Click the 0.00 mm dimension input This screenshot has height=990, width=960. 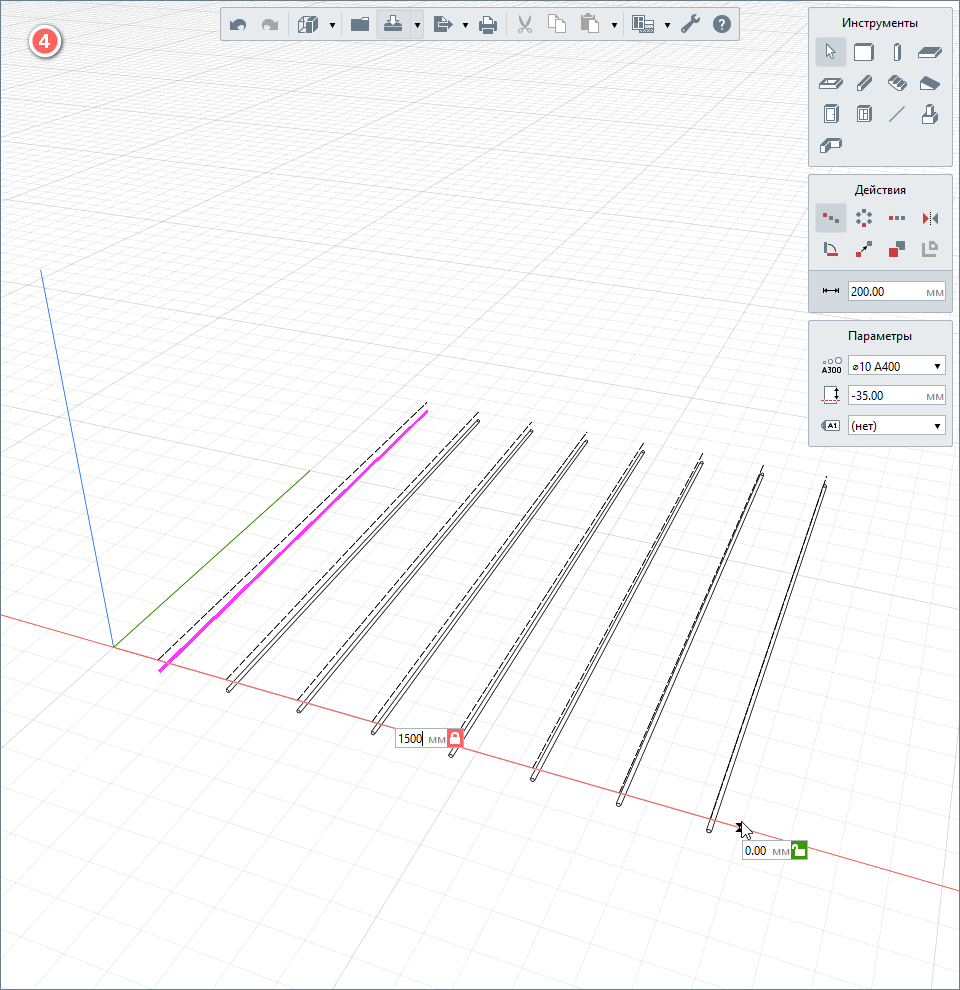tap(766, 850)
